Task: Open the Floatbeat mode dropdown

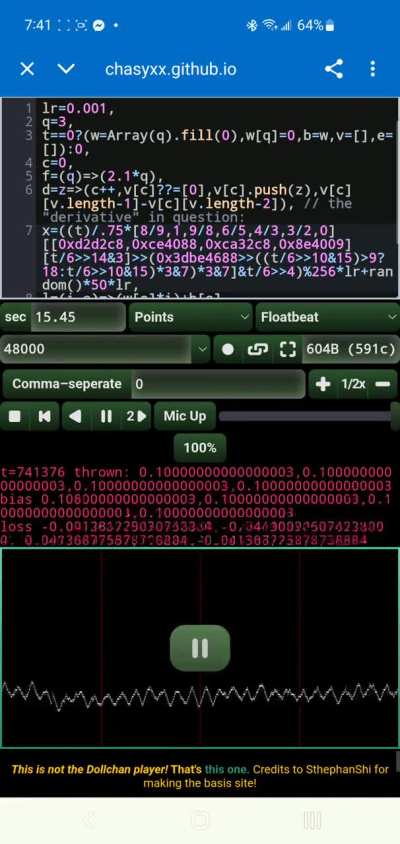Action: click(328, 317)
